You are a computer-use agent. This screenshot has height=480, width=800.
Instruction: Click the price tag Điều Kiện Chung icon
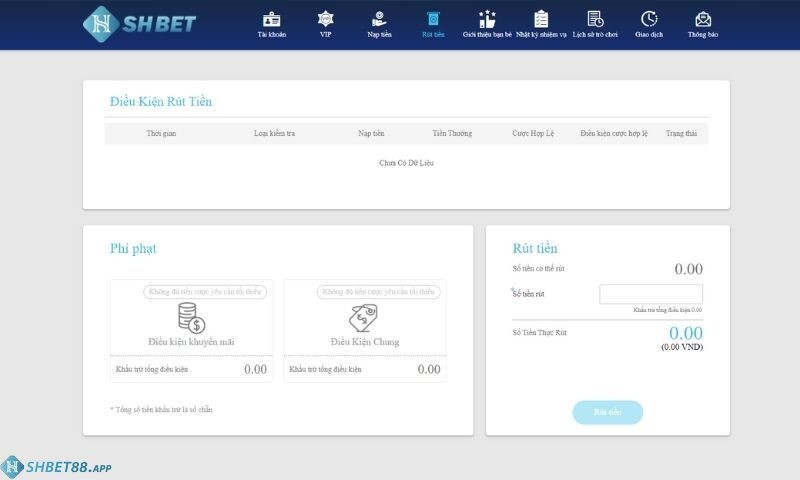pyautogui.click(x=364, y=318)
